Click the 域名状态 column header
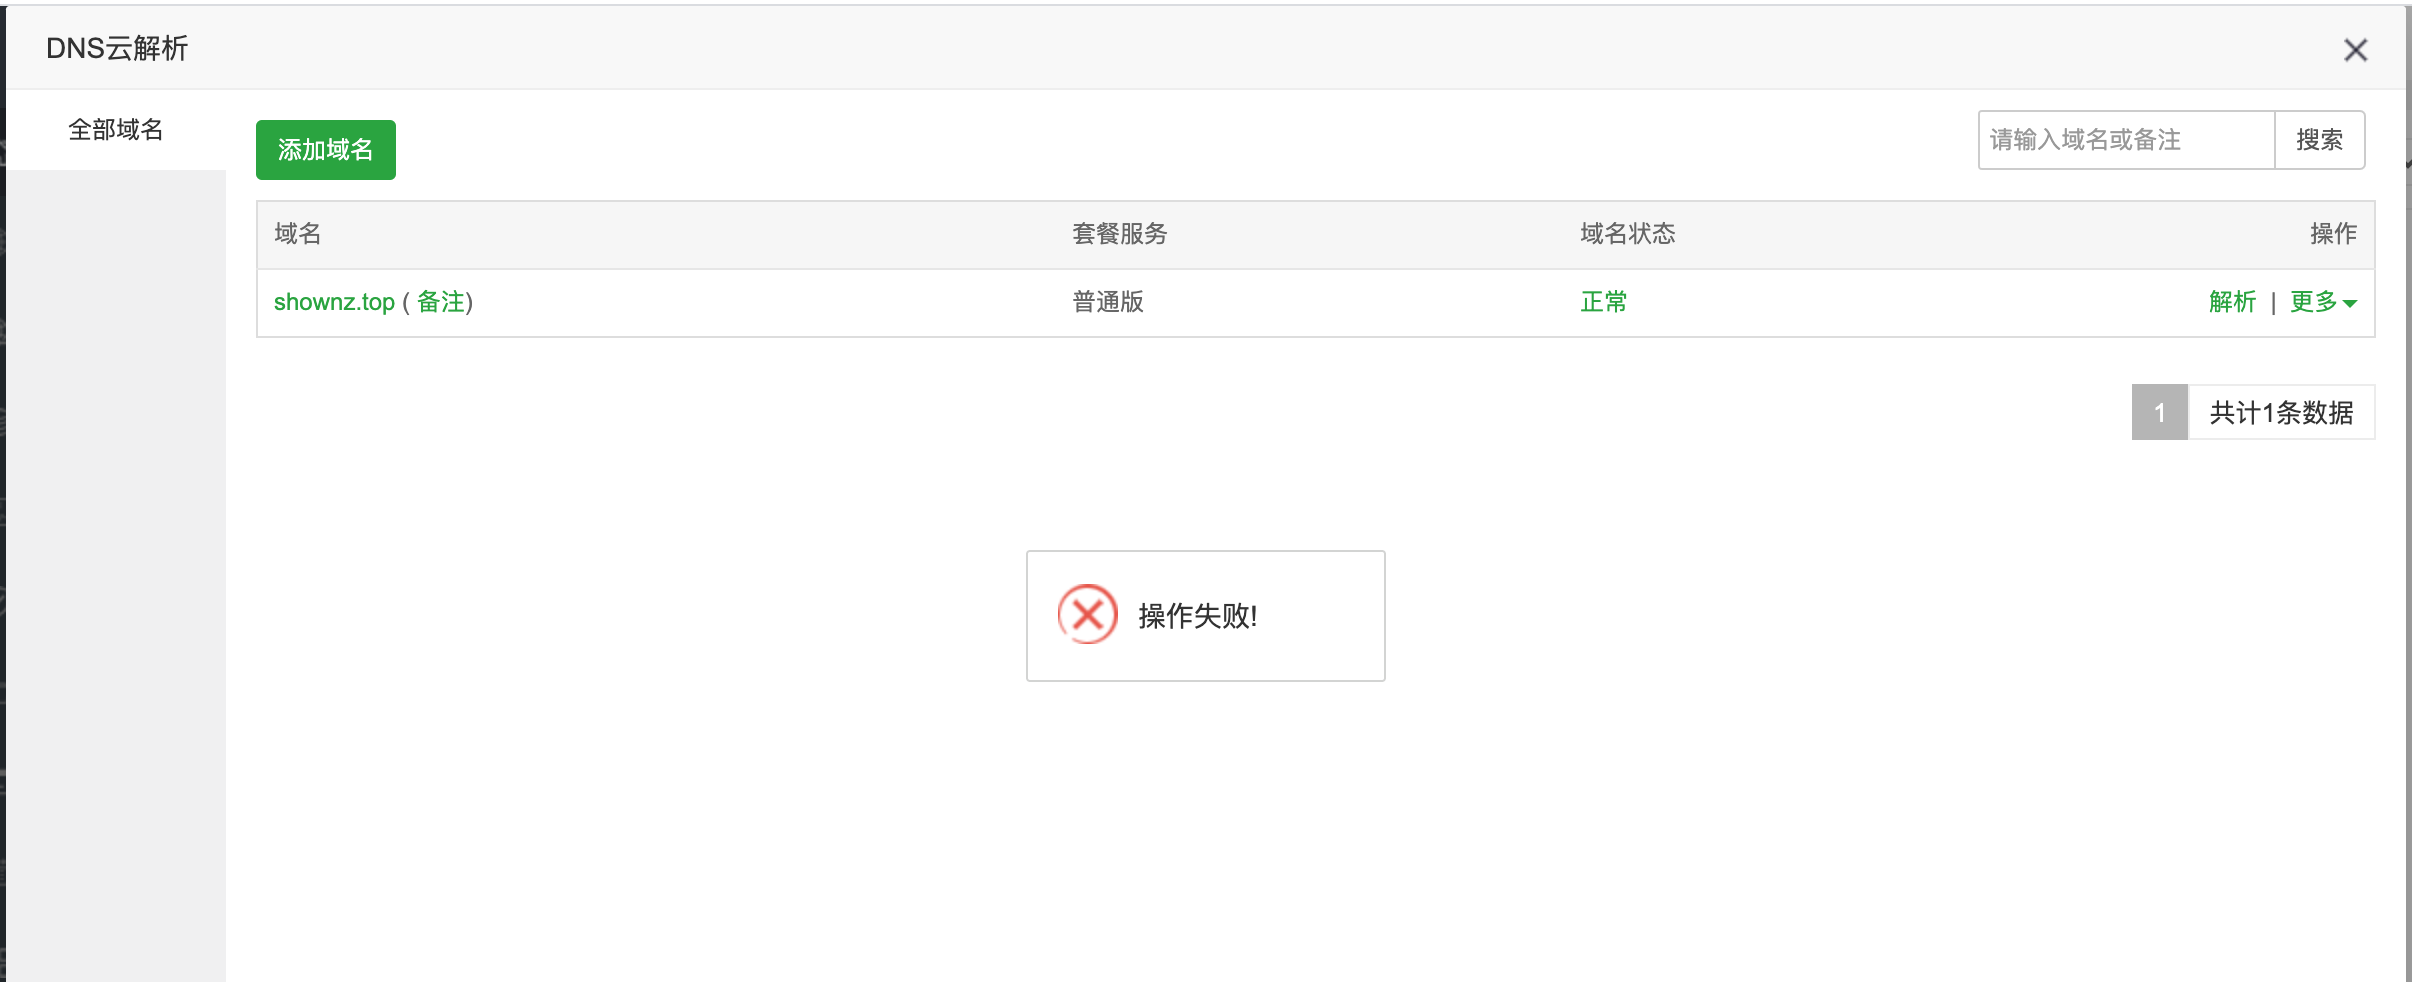Image resolution: width=2412 pixels, height=982 pixels. pos(1628,234)
